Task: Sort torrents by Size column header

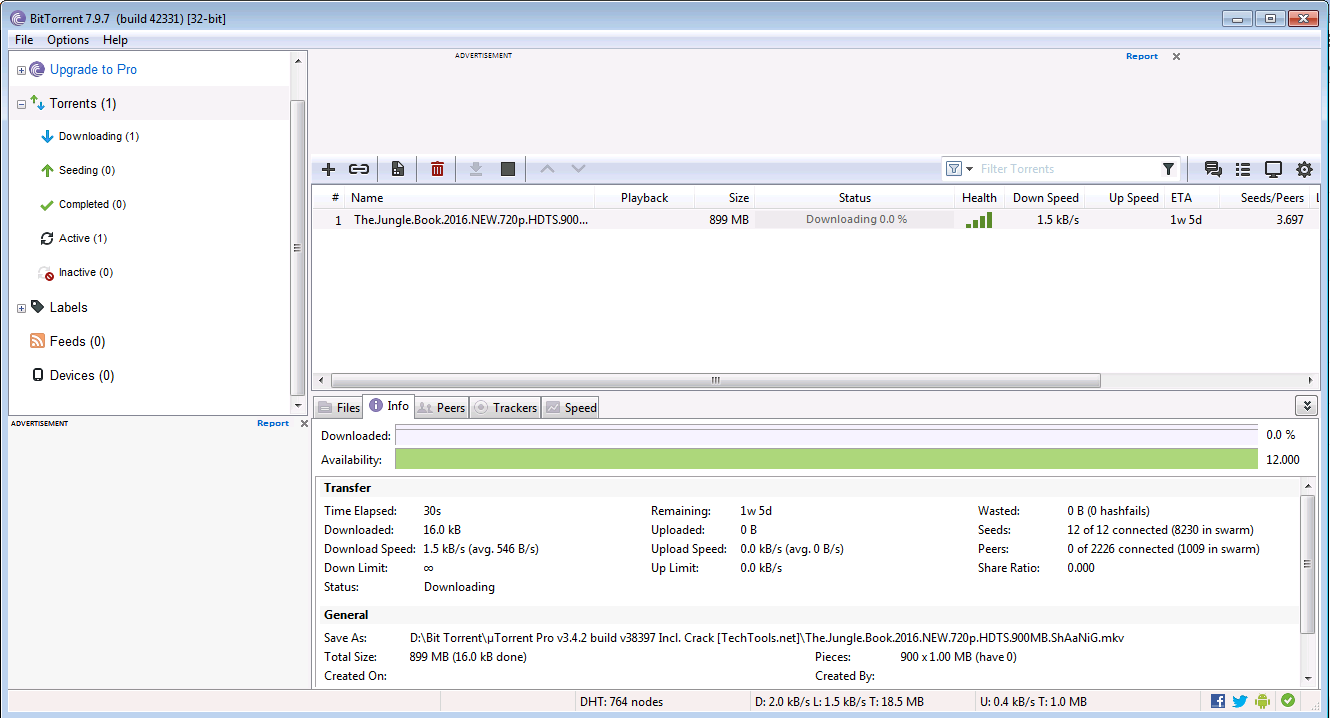Action: [725, 198]
